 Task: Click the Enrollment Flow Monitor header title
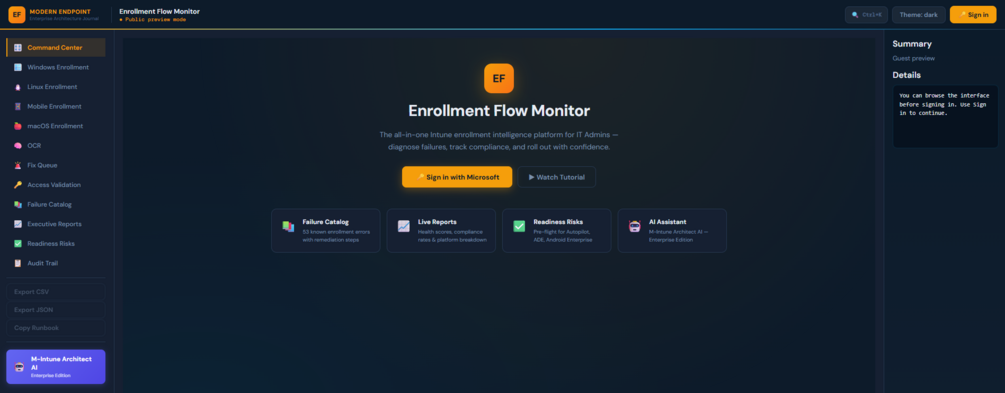pos(159,12)
